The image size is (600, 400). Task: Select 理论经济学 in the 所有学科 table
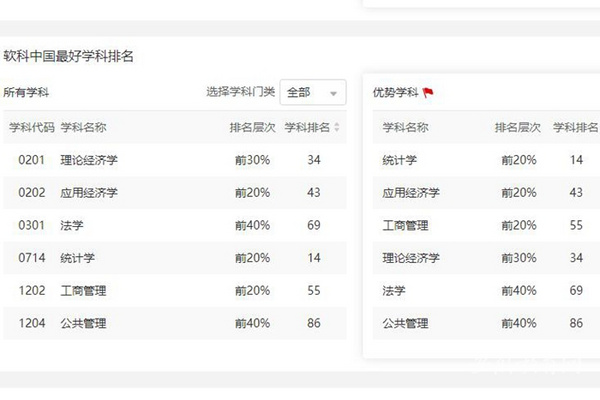click(89, 160)
